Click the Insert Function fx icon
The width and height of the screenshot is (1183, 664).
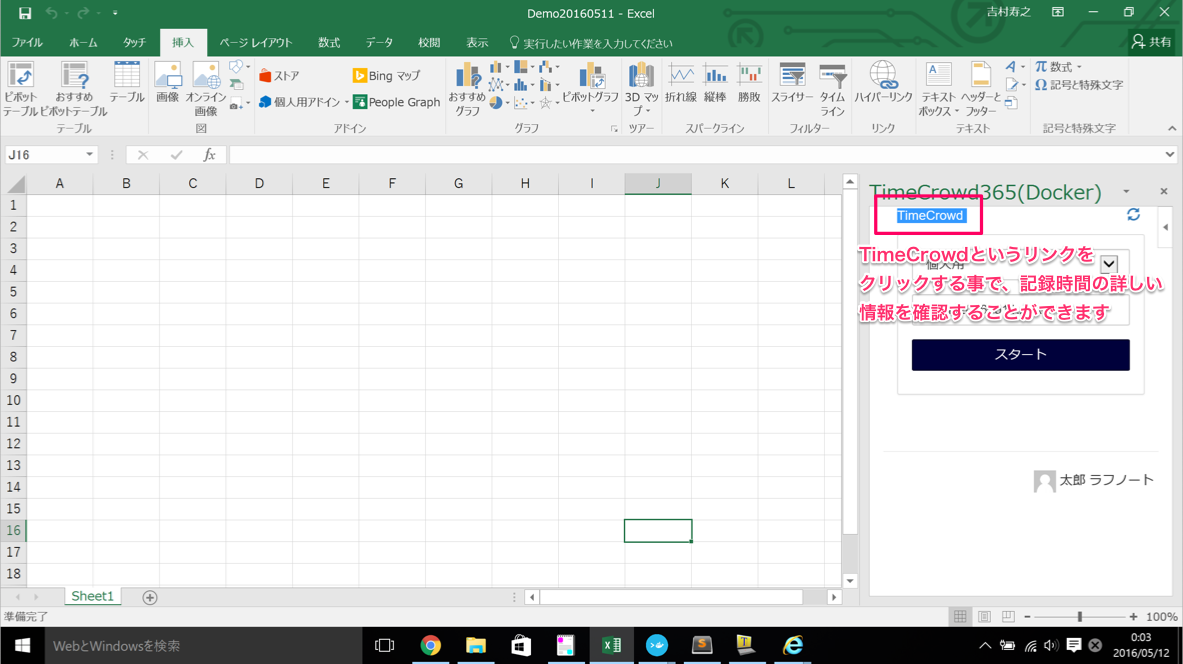(209, 155)
